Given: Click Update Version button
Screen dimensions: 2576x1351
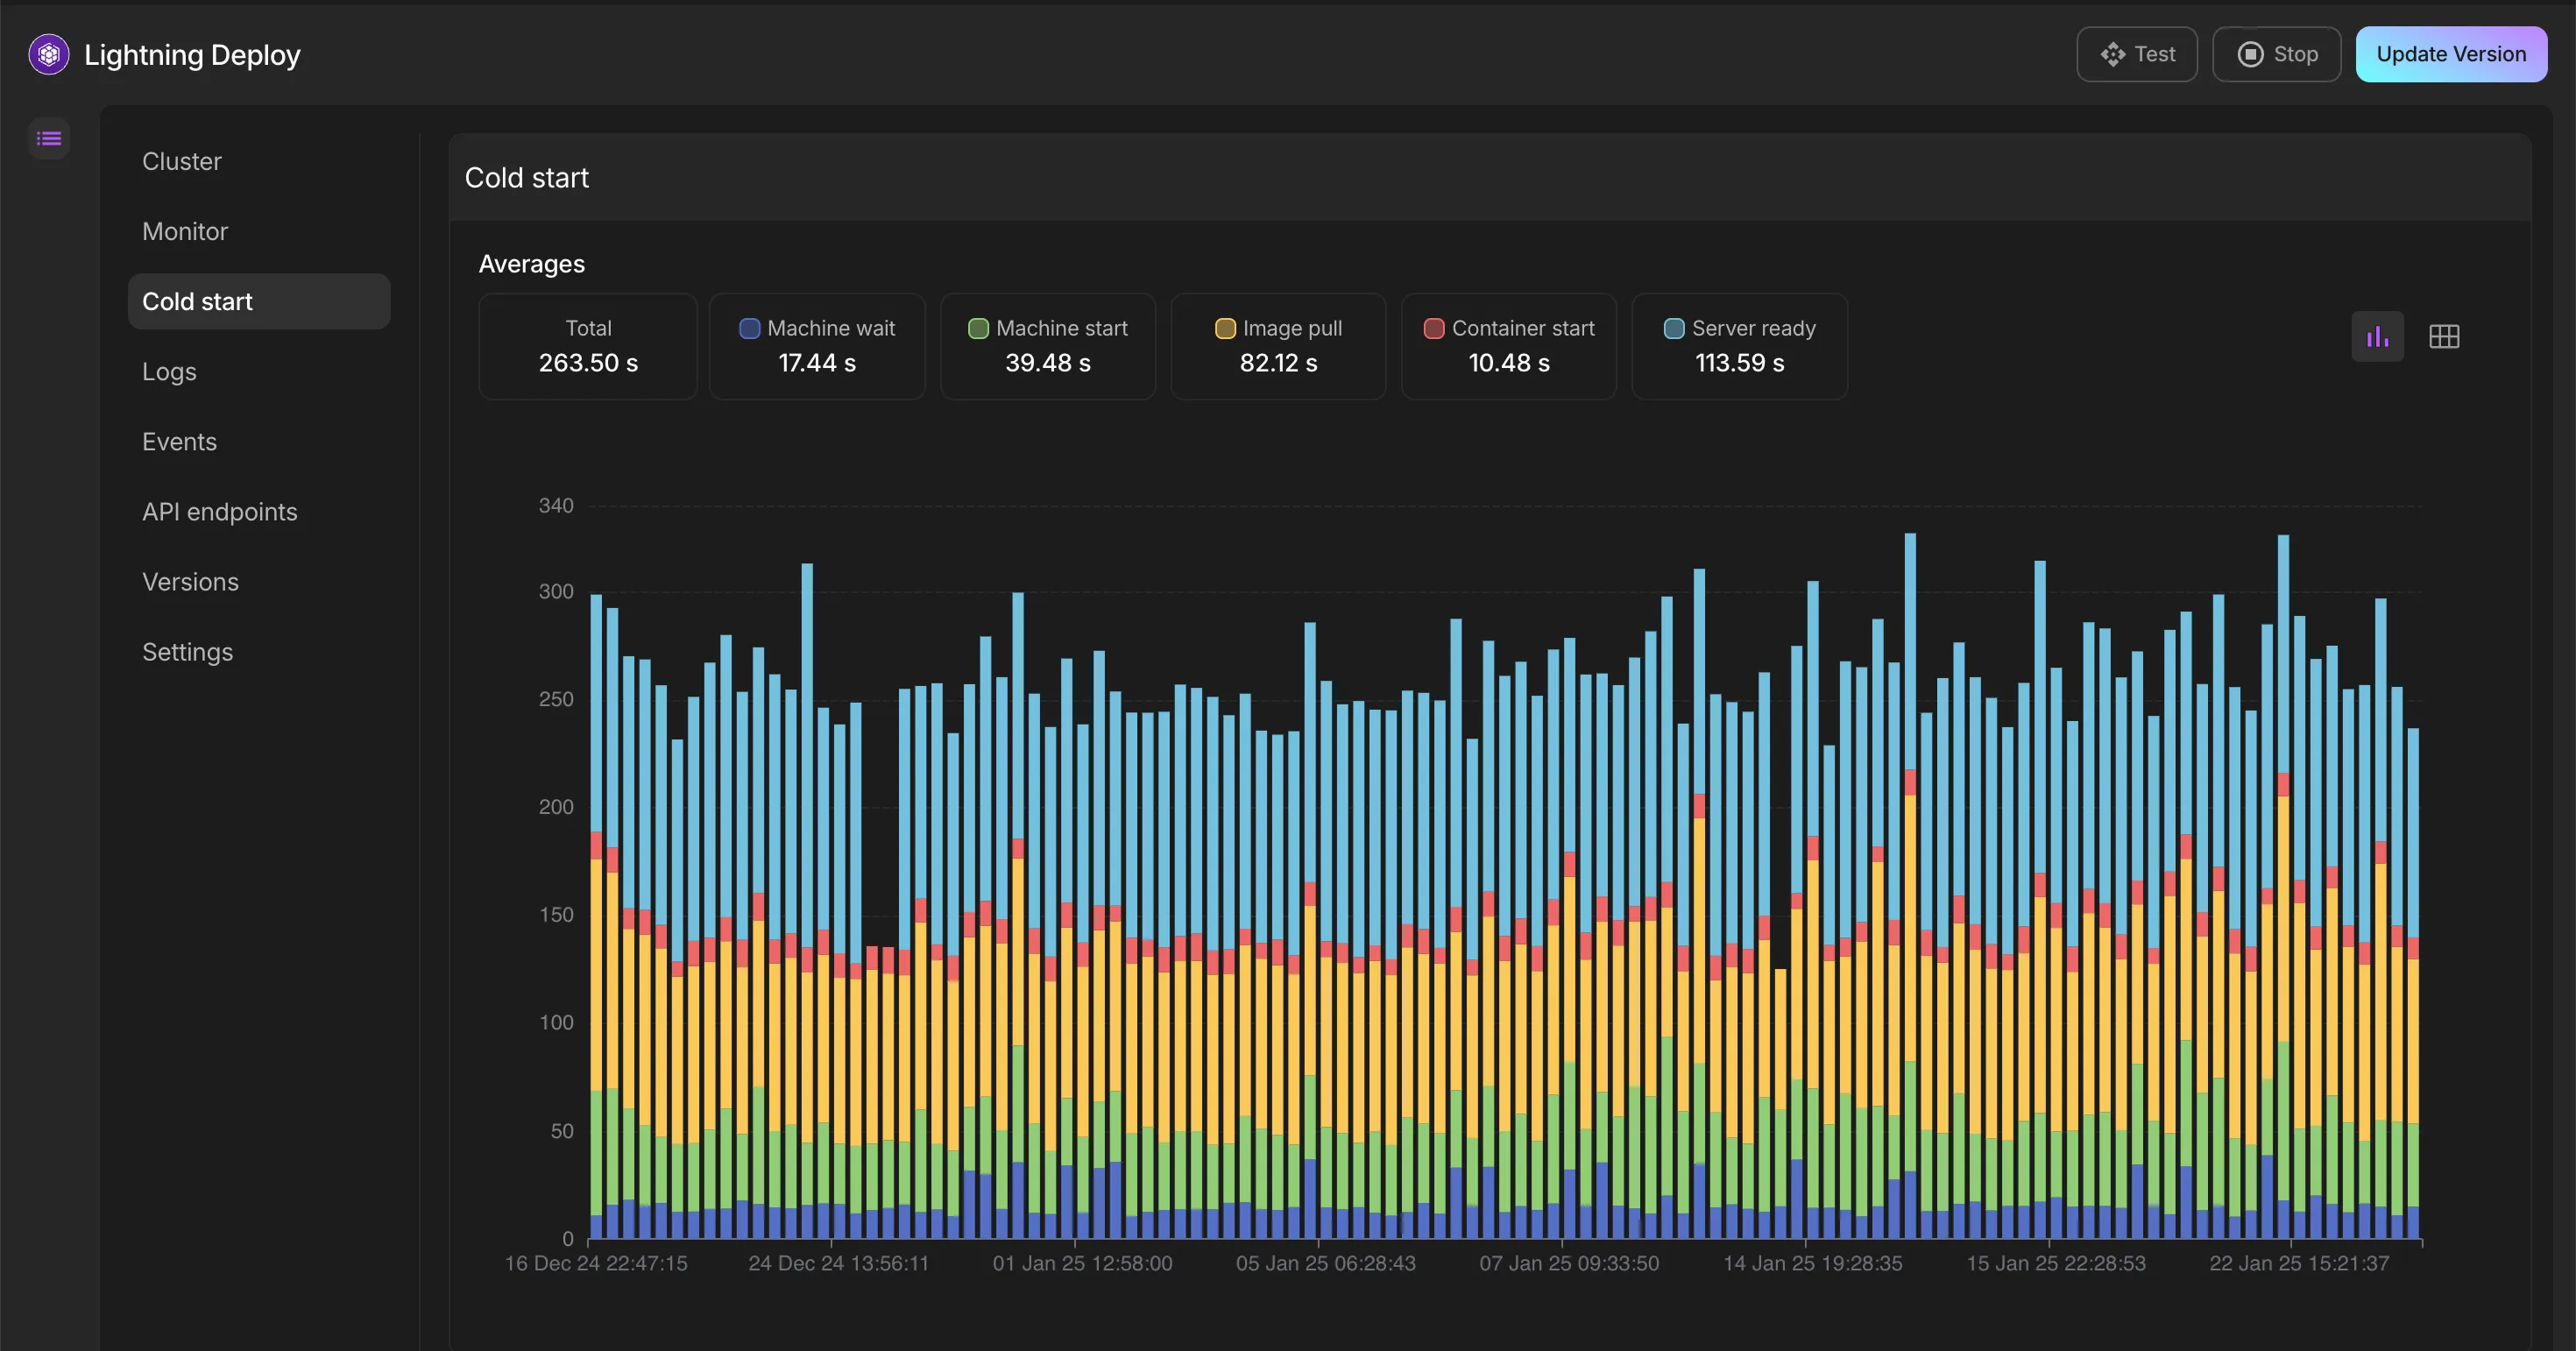Looking at the screenshot, I should coord(2451,54).
